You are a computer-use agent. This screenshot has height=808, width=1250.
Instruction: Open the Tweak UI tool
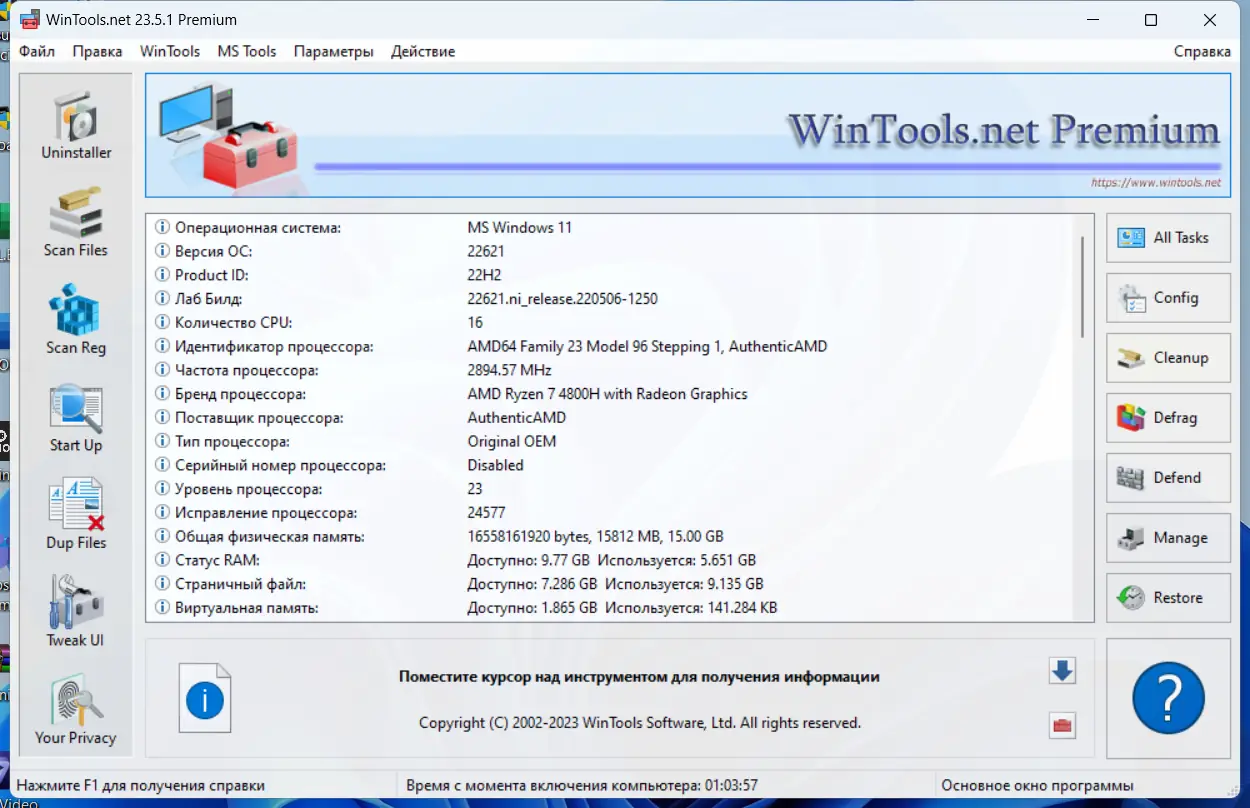pos(76,612)
